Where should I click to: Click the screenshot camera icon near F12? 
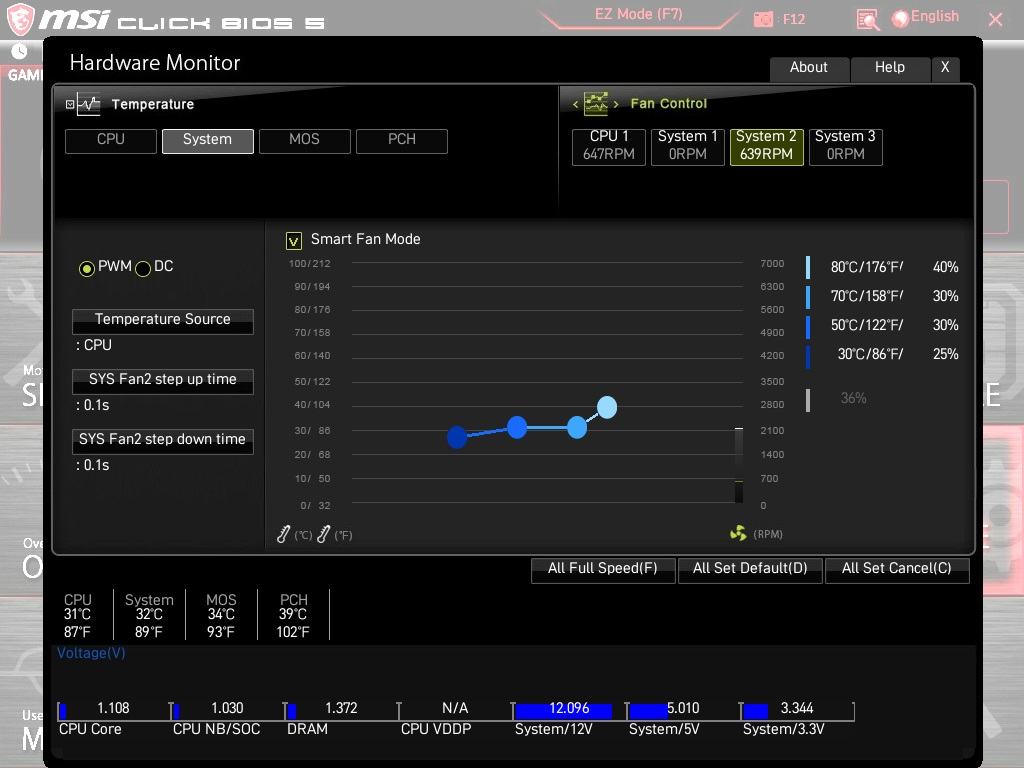tap(763, 20)
